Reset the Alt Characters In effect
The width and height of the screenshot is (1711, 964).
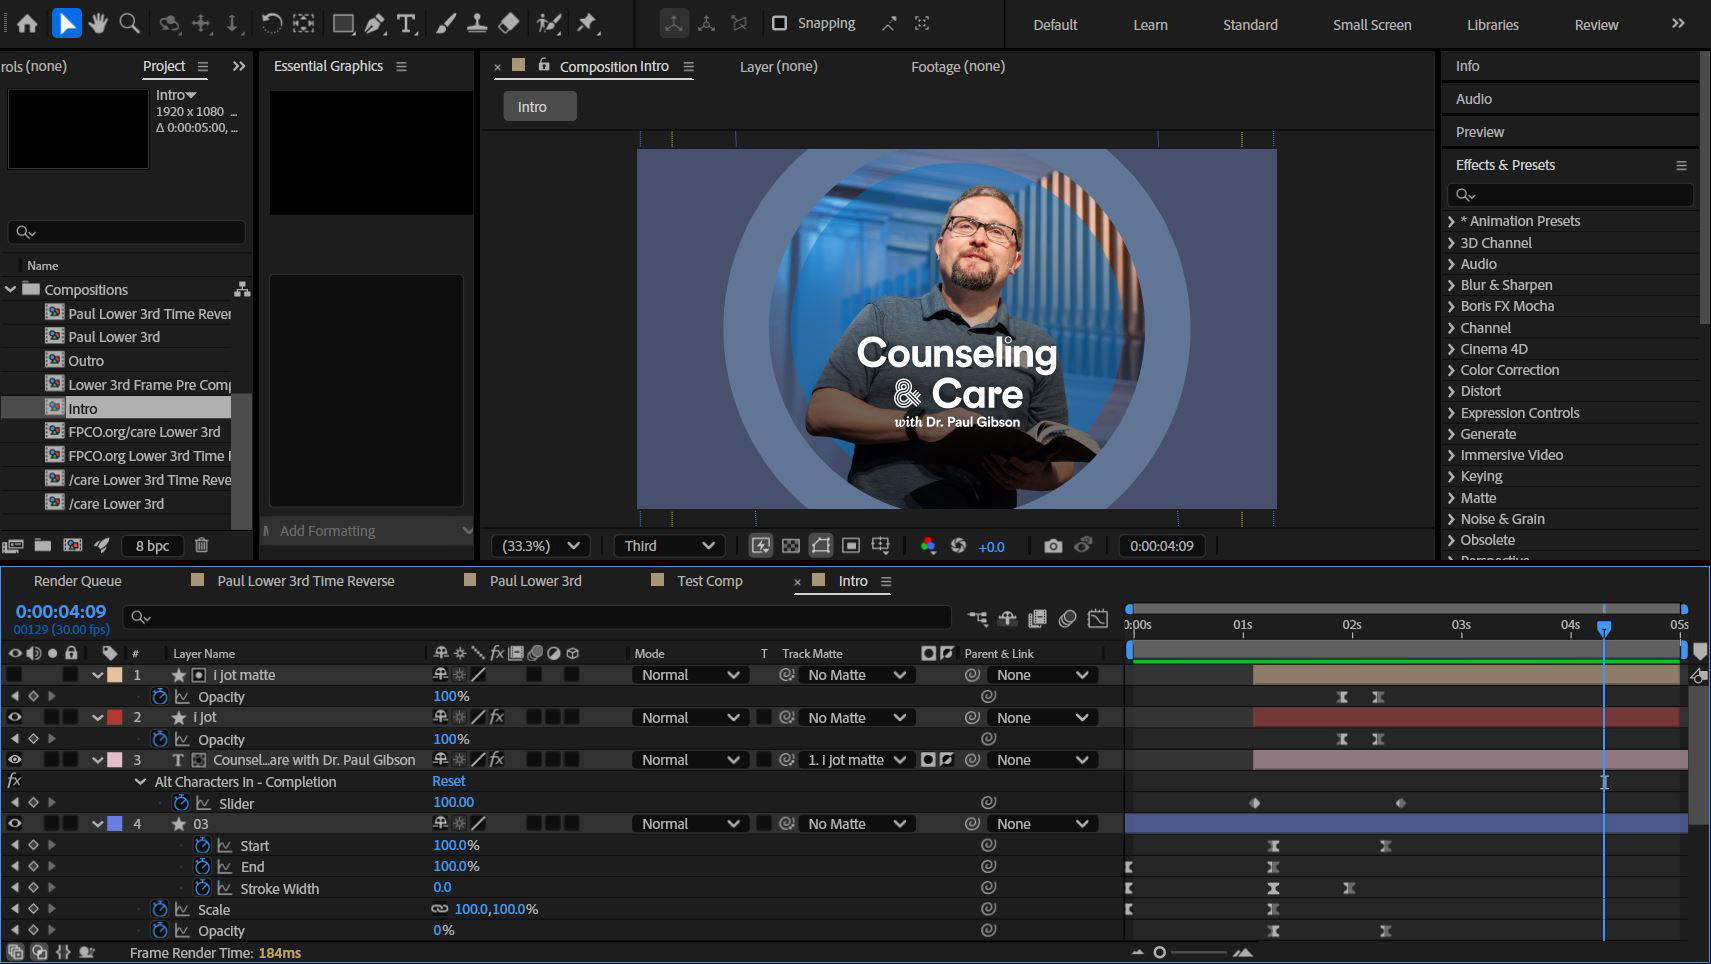point(448,781)
